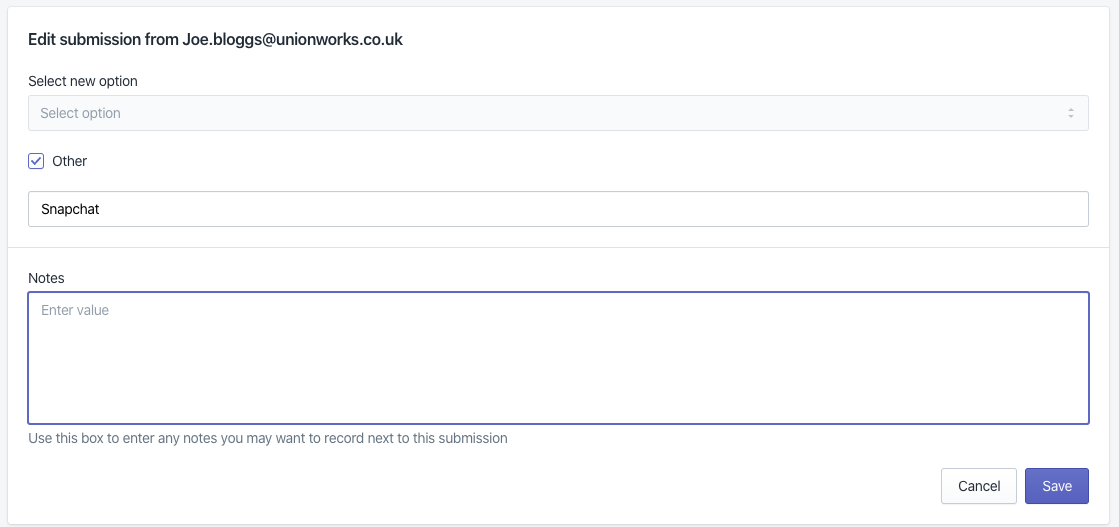Click the notes help text below the box

(267, 438)
